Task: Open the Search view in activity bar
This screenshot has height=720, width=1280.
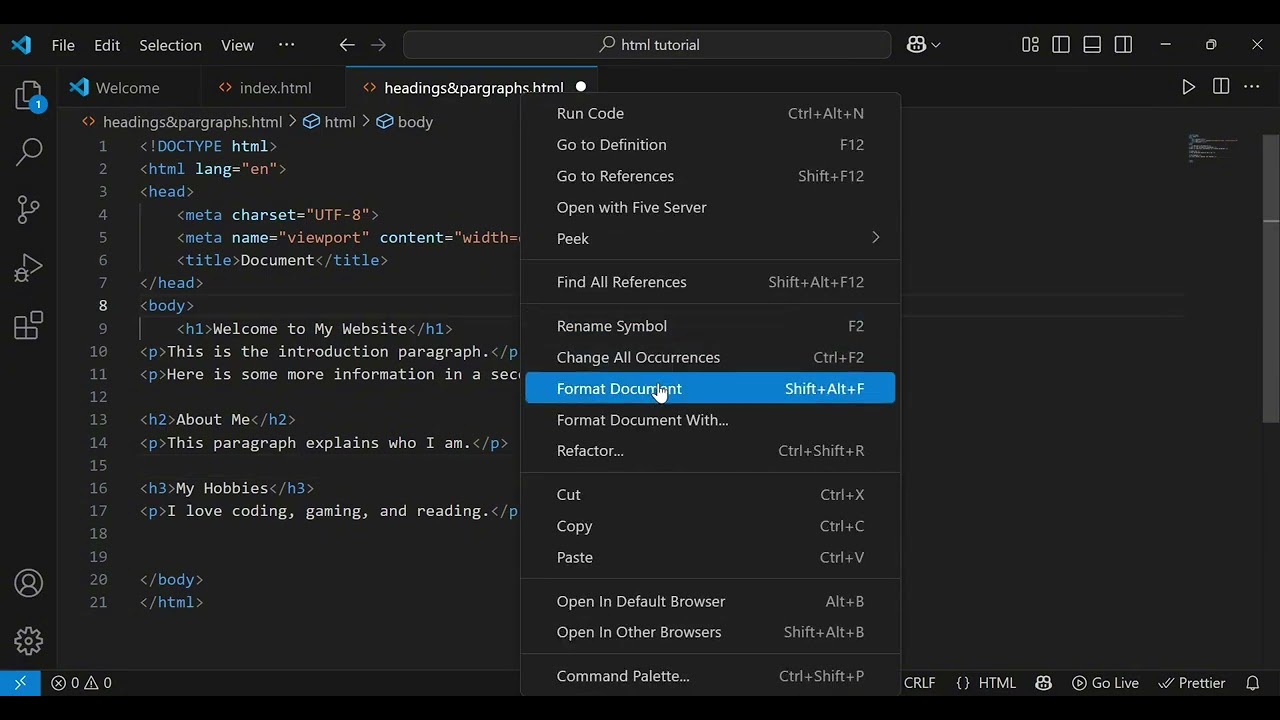Action: [29, 152]
